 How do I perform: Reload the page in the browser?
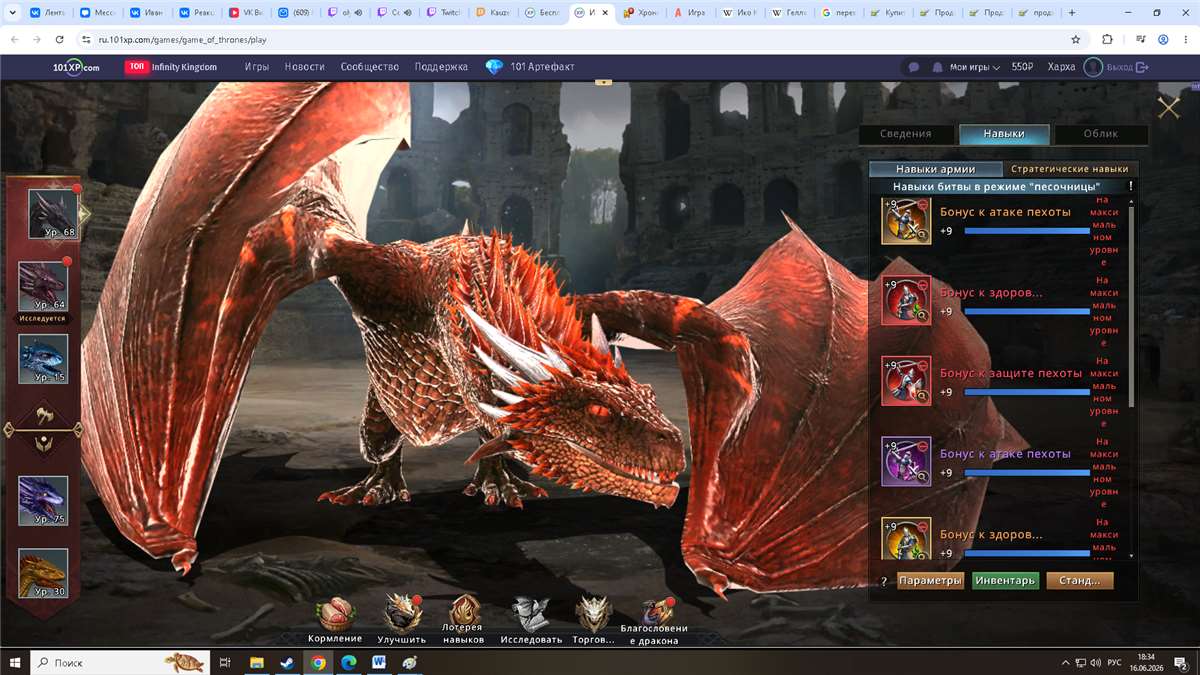pos(60,39)
